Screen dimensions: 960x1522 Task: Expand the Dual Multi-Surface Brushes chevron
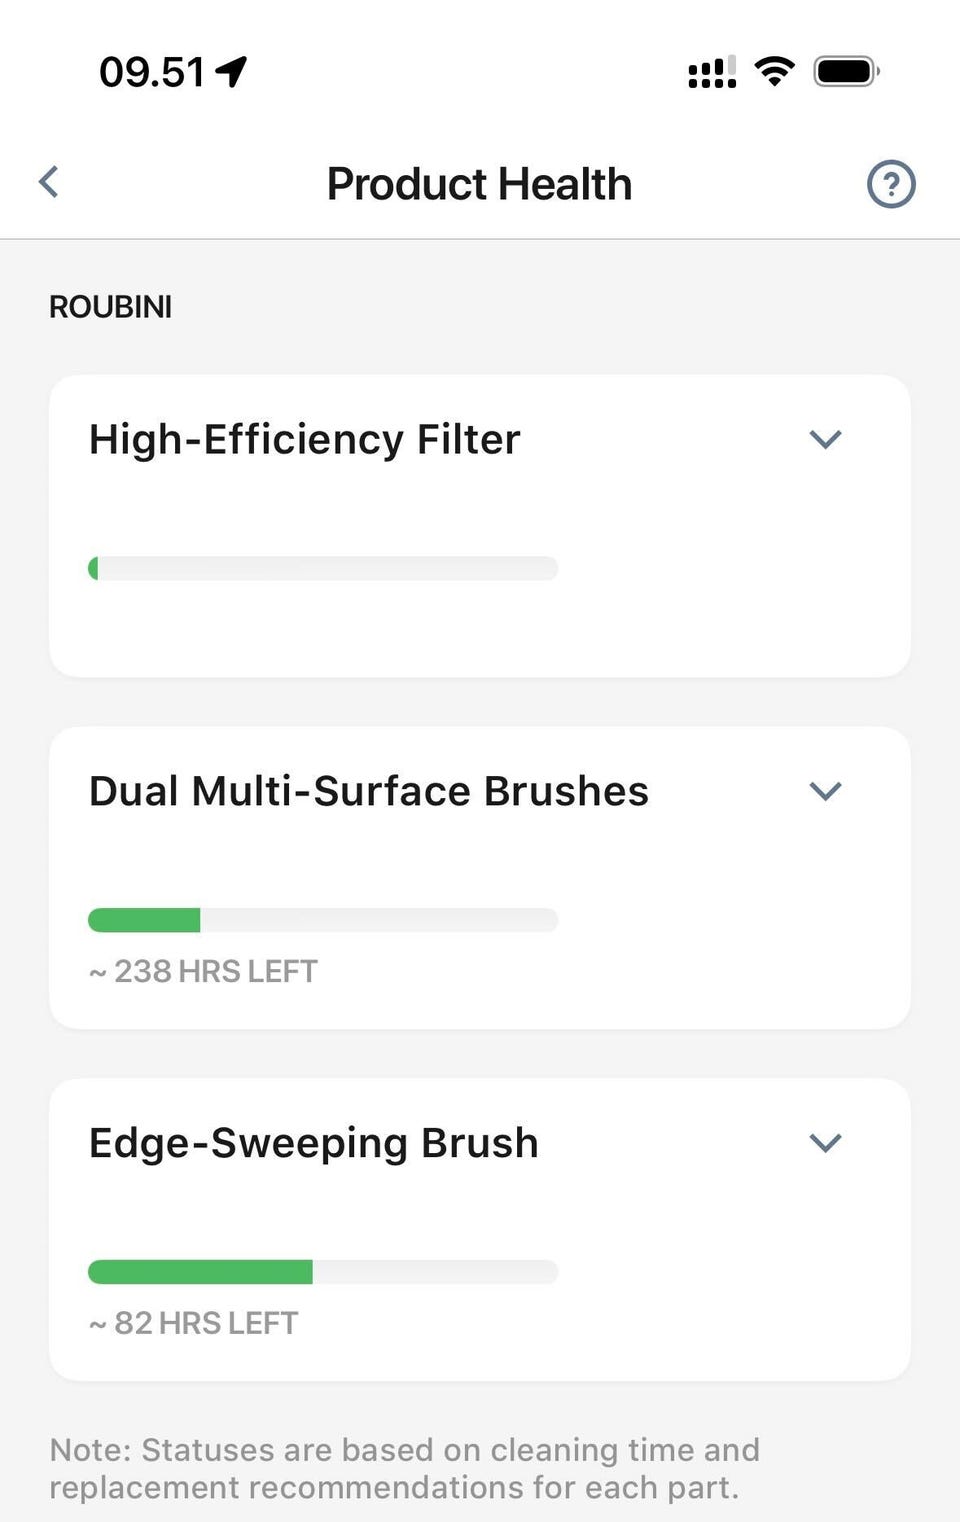[x=825, y=791]
